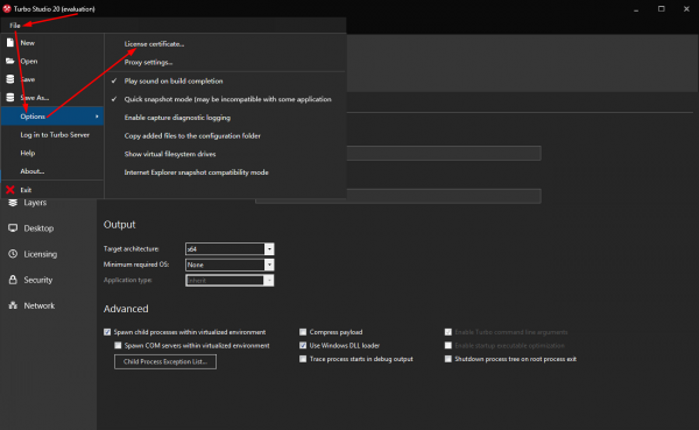Click the Network sidebar icon
The width and height of the screenshot is (699, 430).
click(x=13, y=306)
